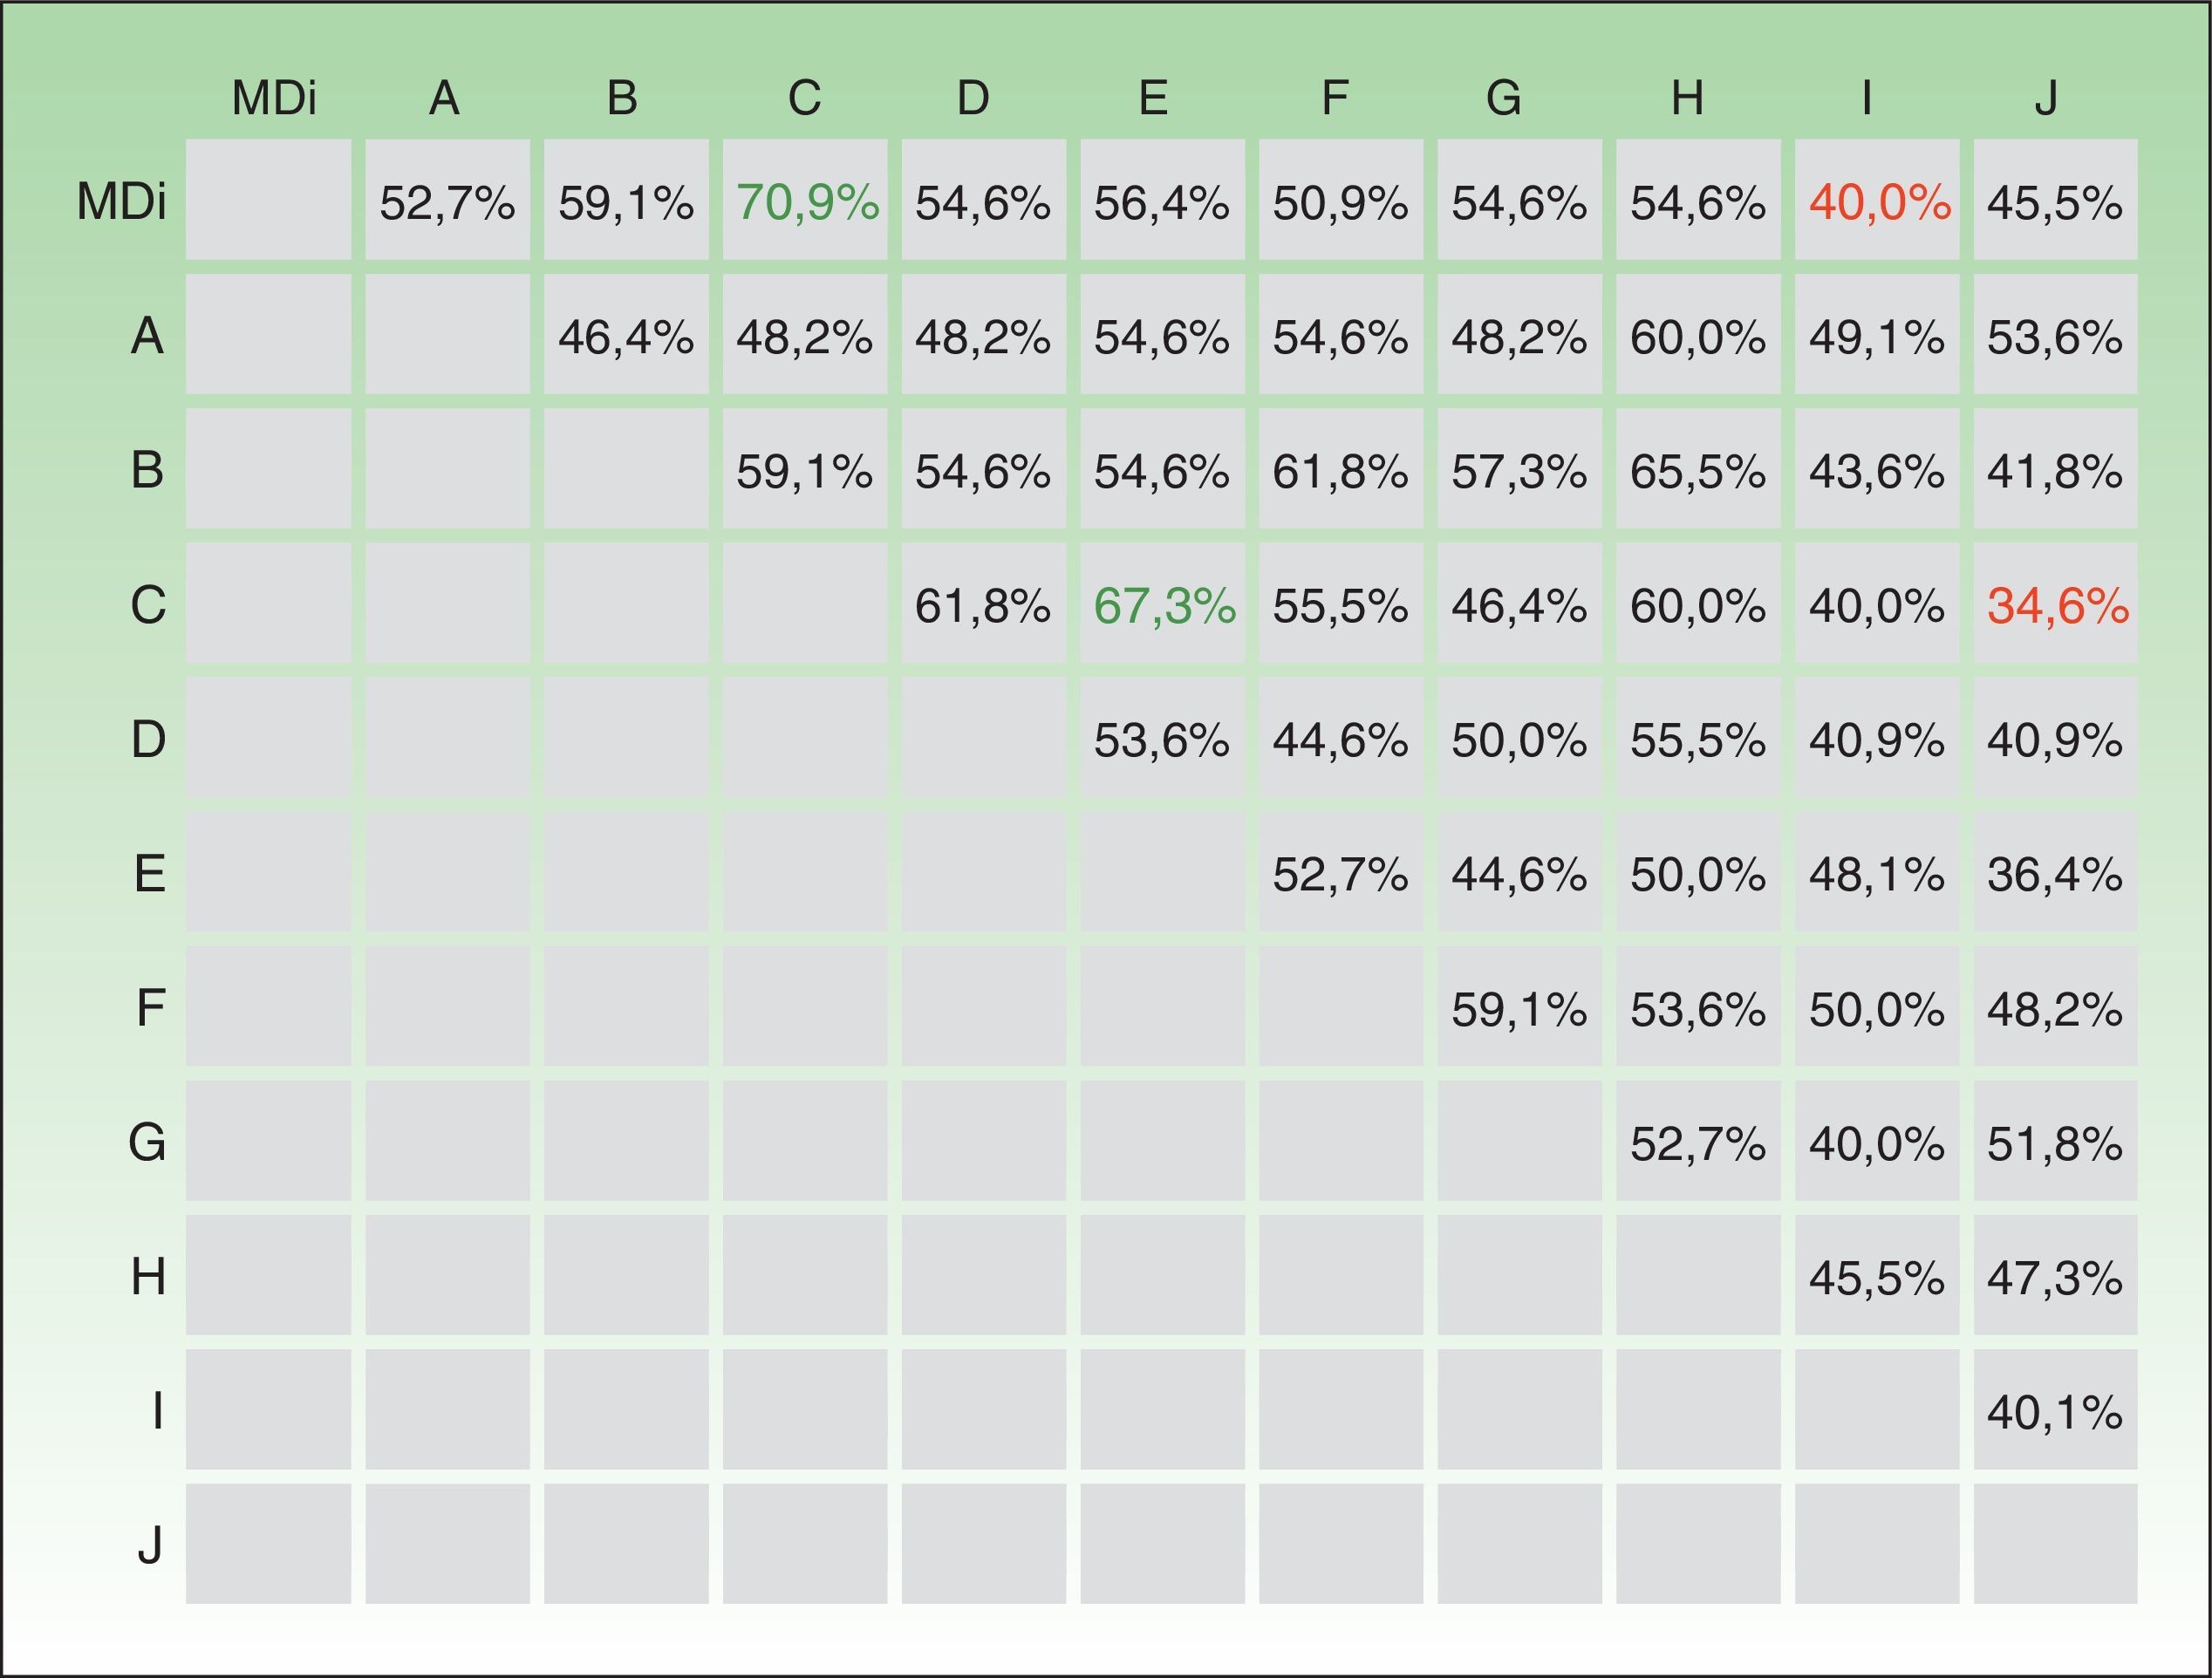
Task: Click row label J at bottom left
Action: (x=150, y=1545)
